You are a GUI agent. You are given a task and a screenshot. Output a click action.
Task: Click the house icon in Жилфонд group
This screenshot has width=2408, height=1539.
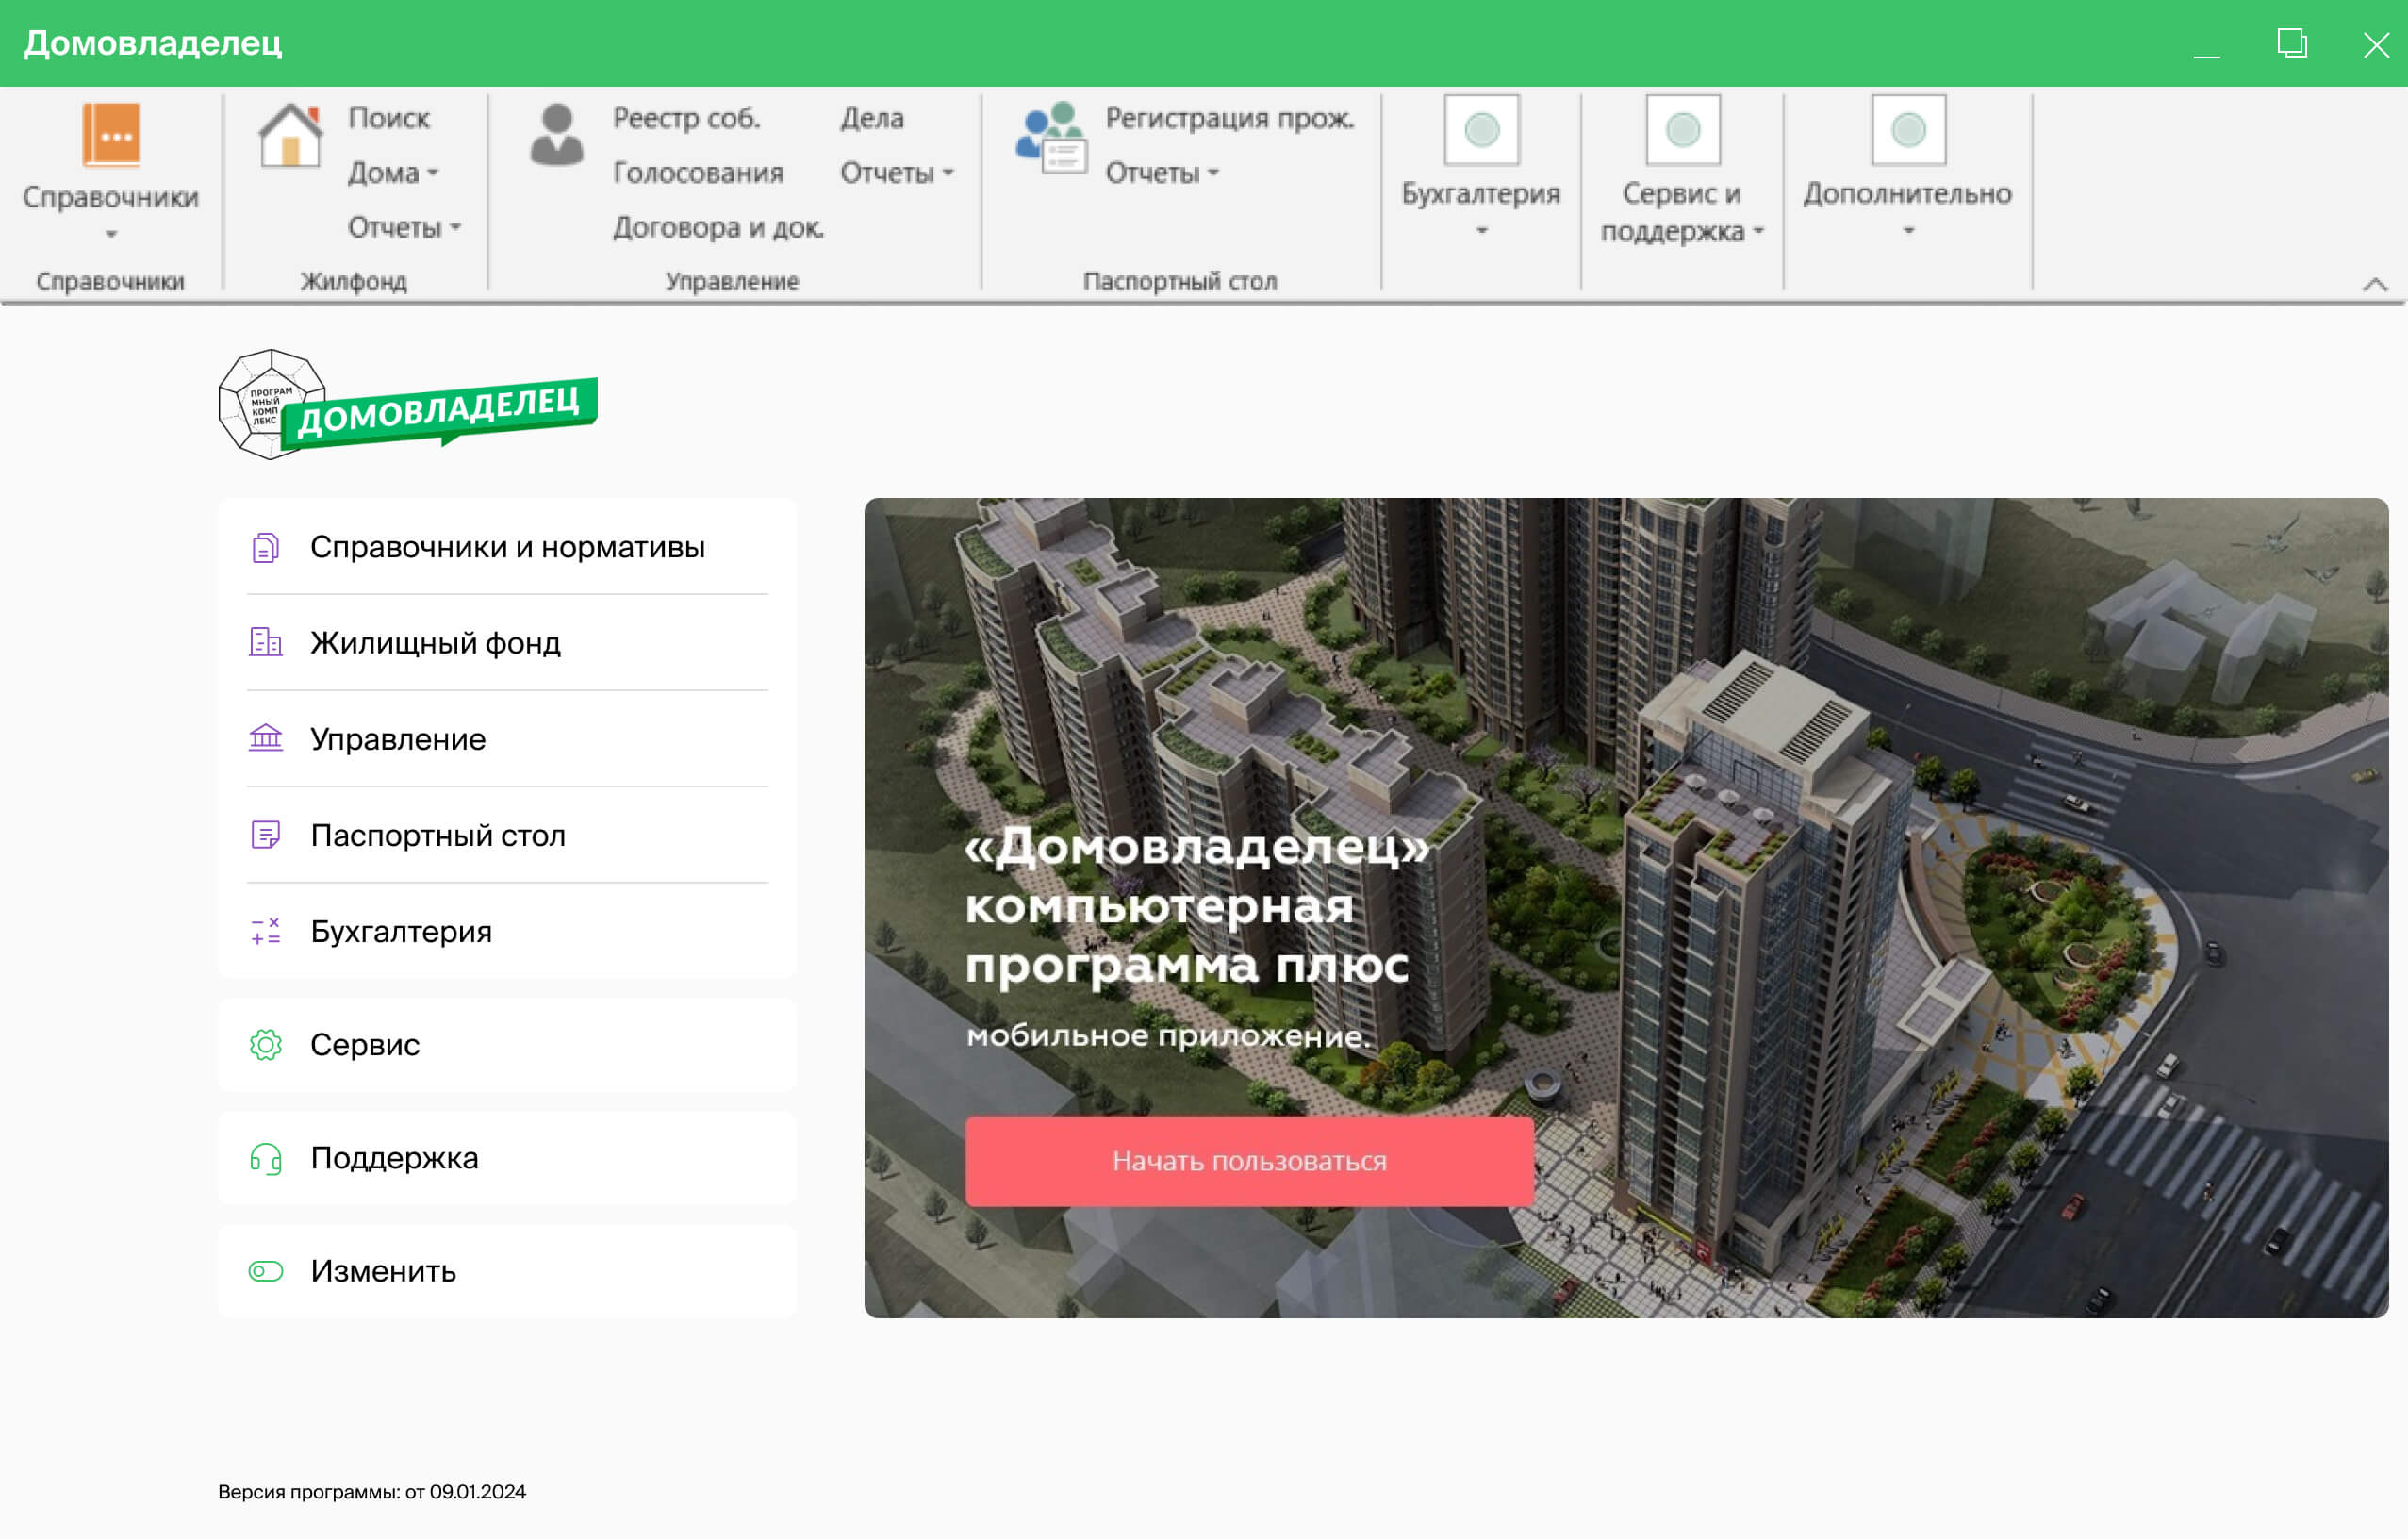[290, 135]
